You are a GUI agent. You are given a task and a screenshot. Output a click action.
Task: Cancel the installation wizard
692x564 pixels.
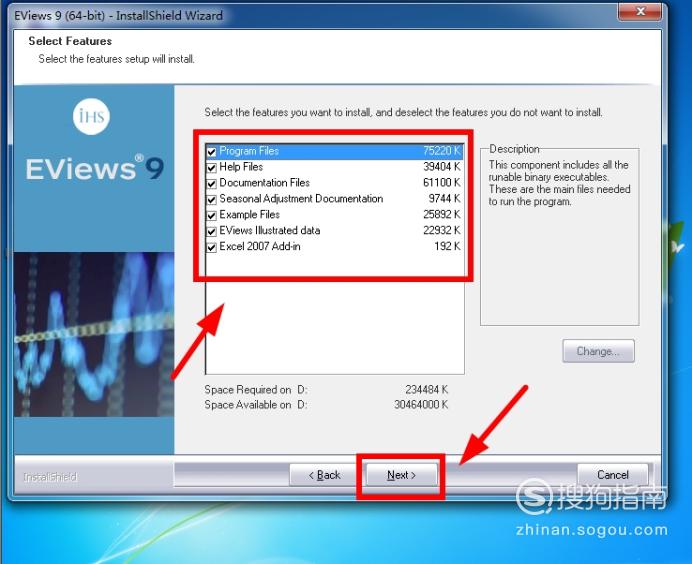613,475
